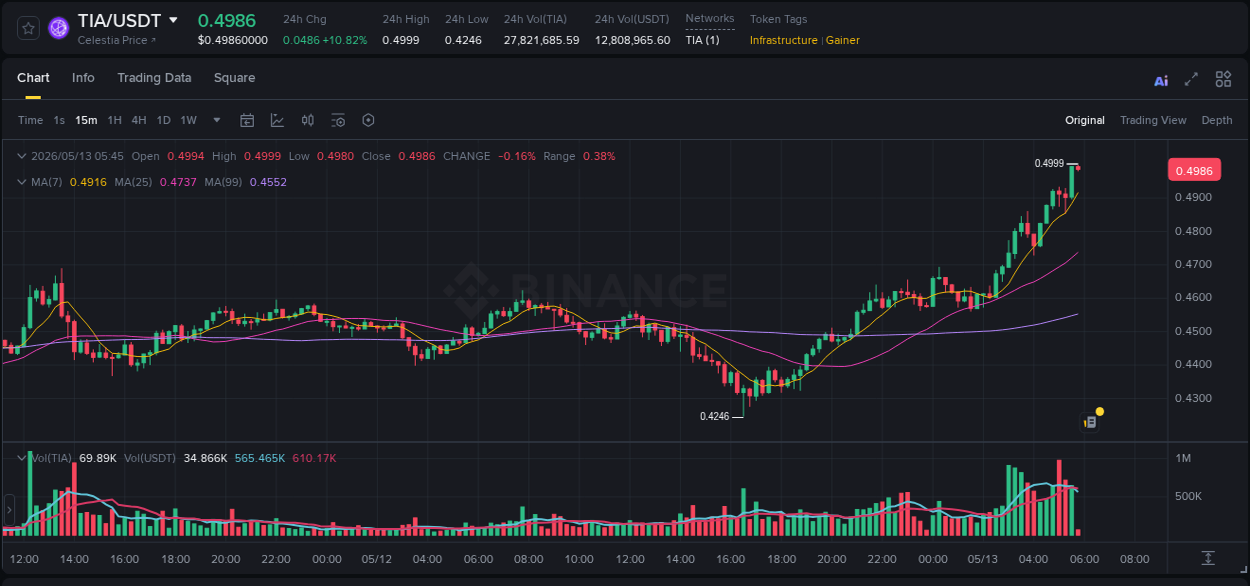Click the current price label 0.4986

coord(1194,170)
